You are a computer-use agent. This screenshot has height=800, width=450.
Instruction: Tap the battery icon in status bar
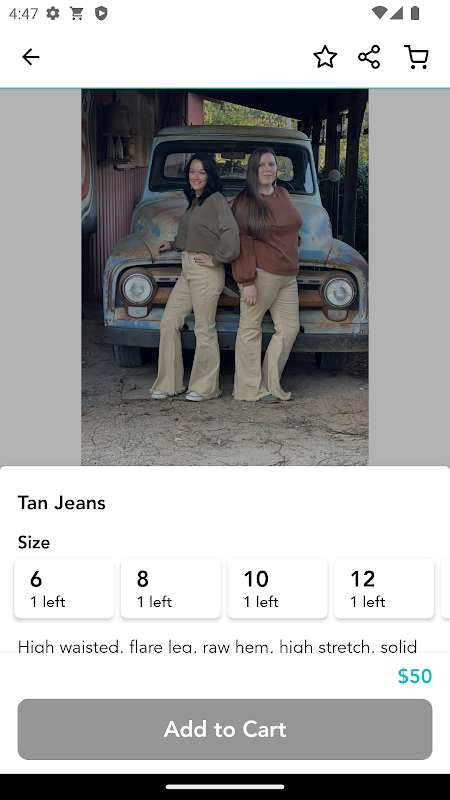tap(415, 13)
